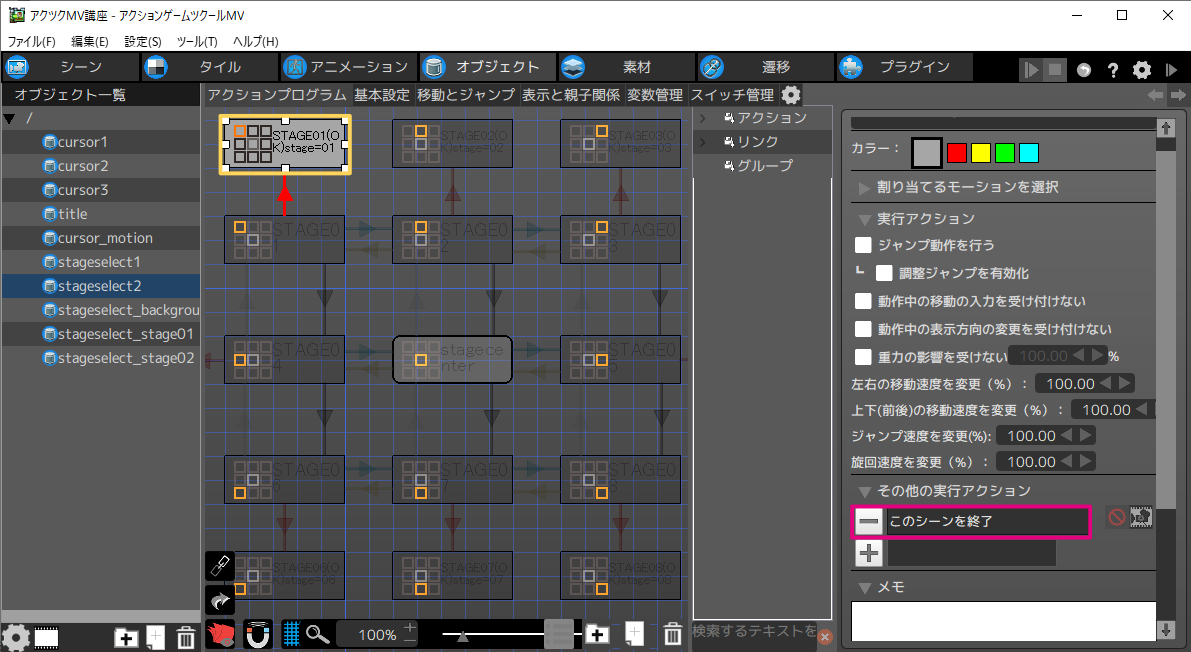Click the filmstrip icon at bottom left

click(x=46, y=637)
